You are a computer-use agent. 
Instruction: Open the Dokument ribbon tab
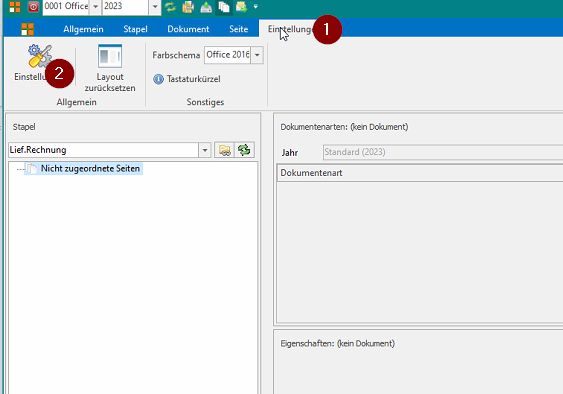[188, 29]
